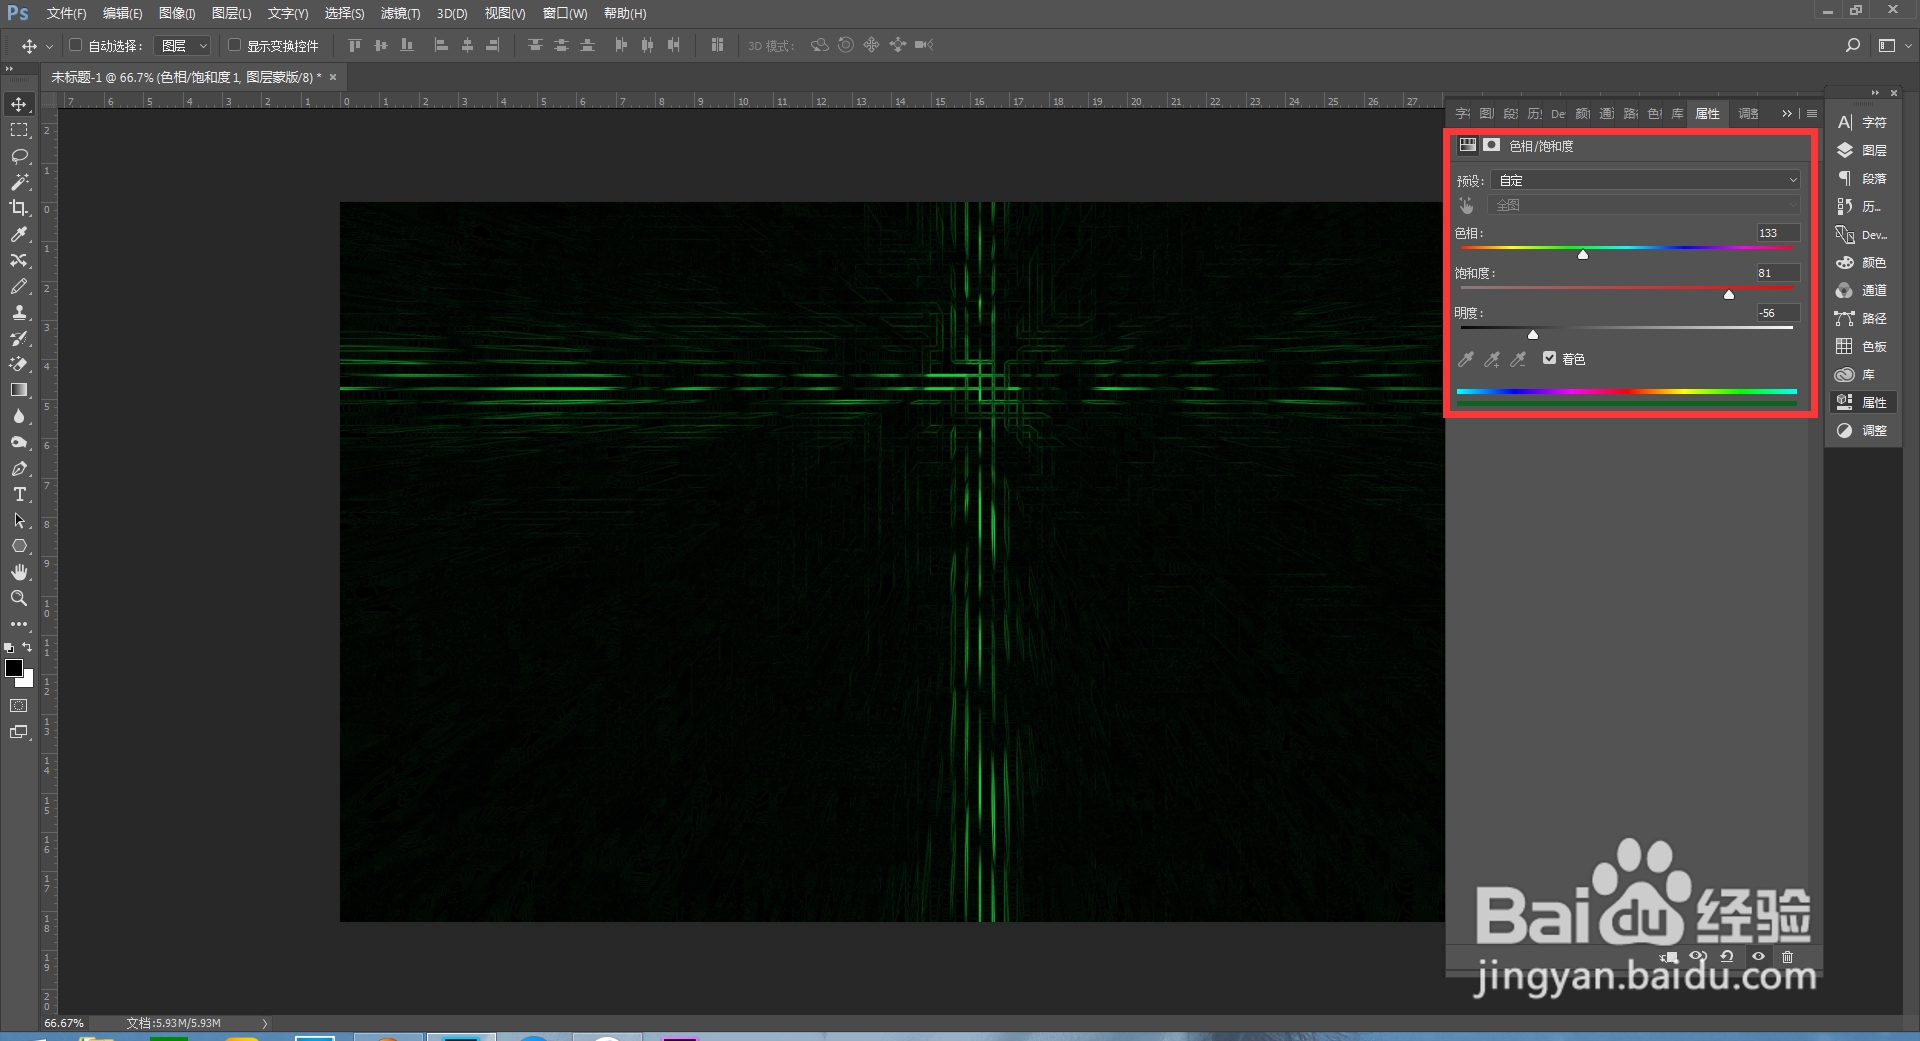Select the Path Selection tool
1920x1041 pixels.
pos(19,520)
